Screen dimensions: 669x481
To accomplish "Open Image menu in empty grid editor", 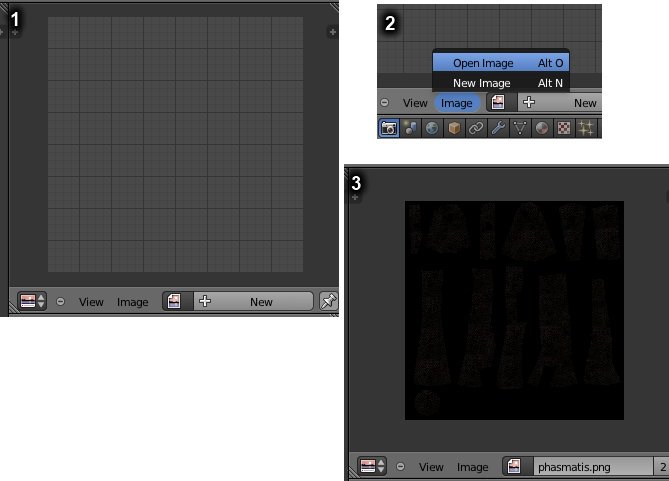I will click(x=133, y=302).
